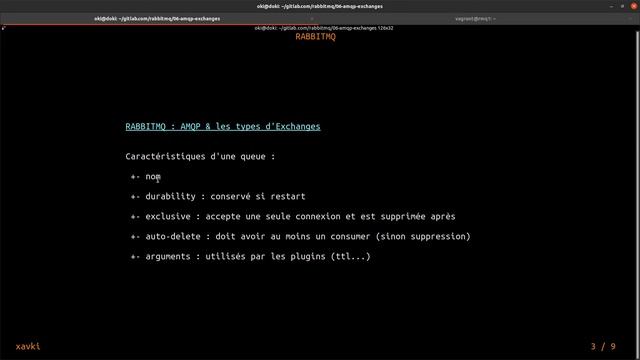The width and height of the screenshot is (640, 360).
Task: Close the 06-amqp-exchanges tab
Action: [x=311, y=19]
